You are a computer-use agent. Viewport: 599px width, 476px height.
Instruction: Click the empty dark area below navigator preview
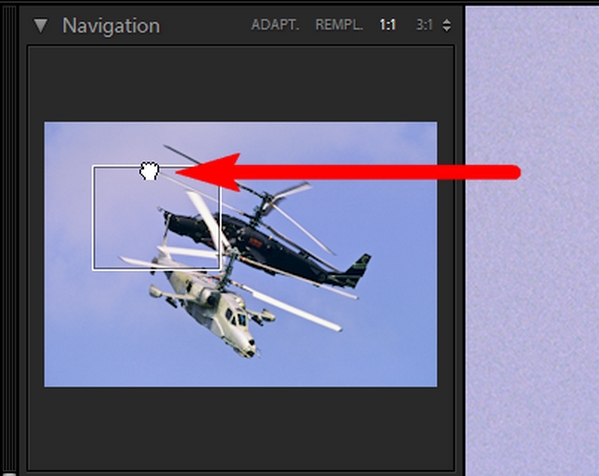pyautogui.click(x=241, y=428)
